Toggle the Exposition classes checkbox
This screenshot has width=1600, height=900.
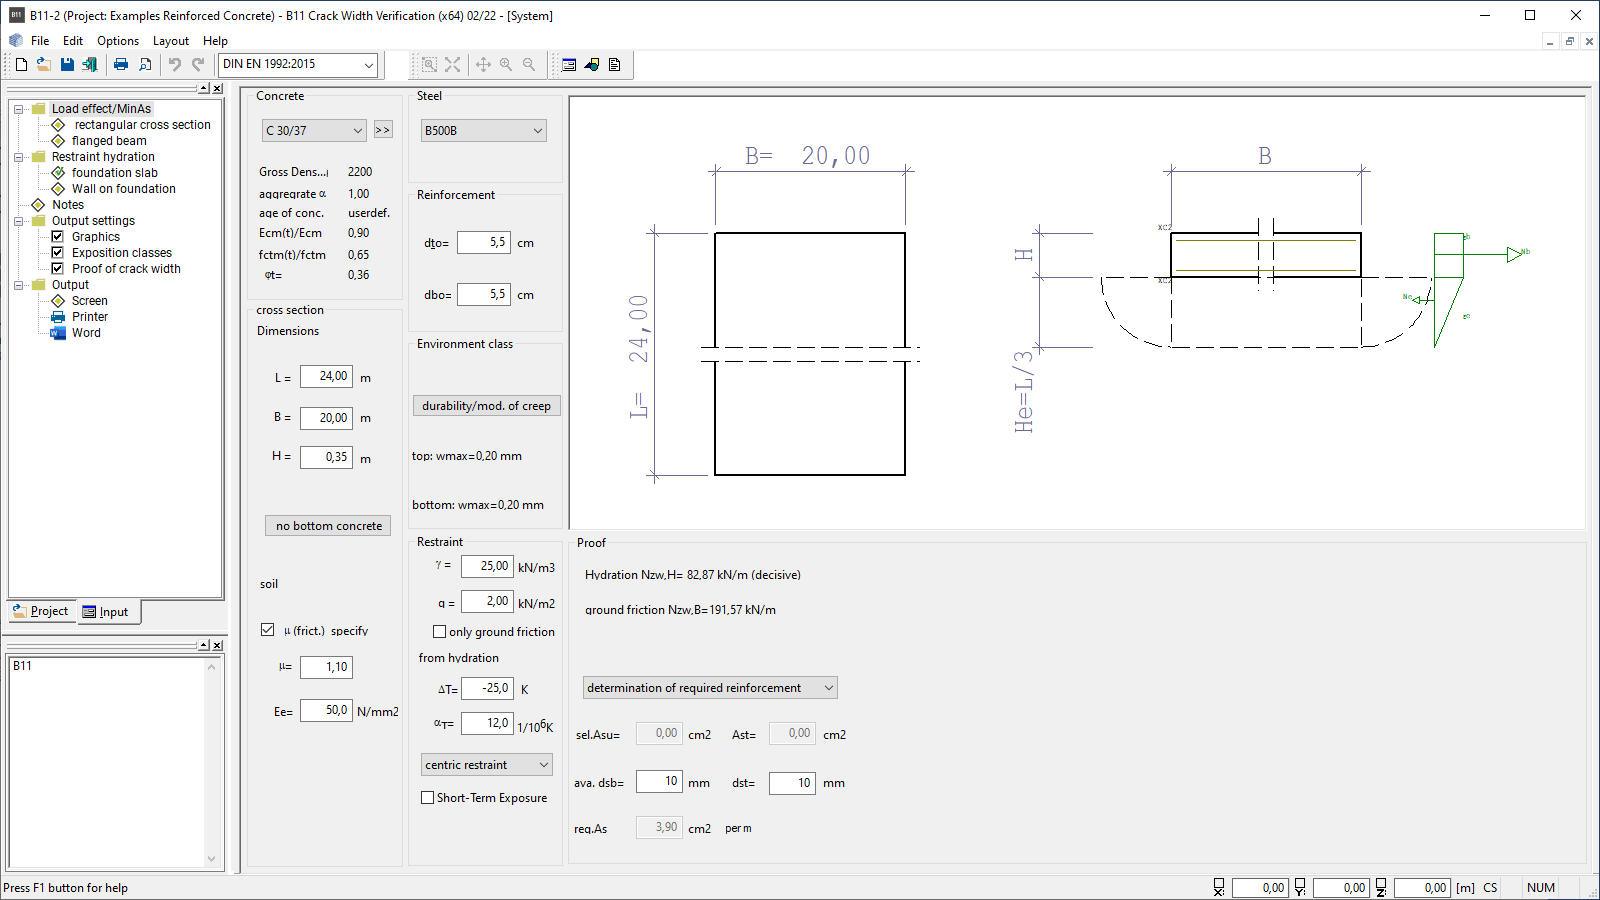pyautogui.click(x=58, y=253)
